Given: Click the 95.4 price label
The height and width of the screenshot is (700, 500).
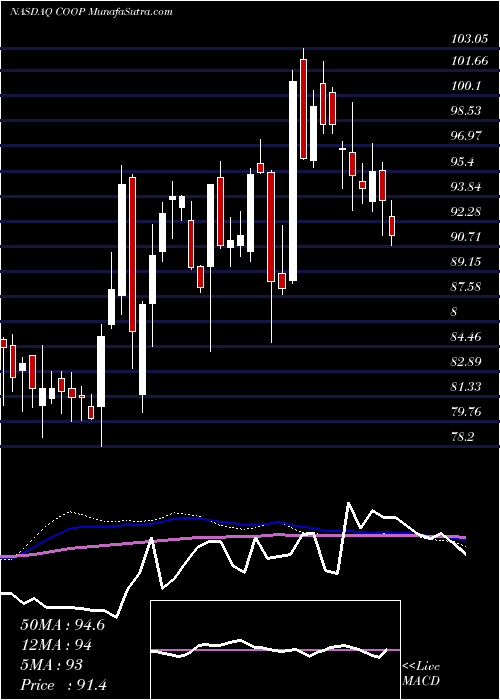Looking at the screenshot, I should tap(462, 162).
